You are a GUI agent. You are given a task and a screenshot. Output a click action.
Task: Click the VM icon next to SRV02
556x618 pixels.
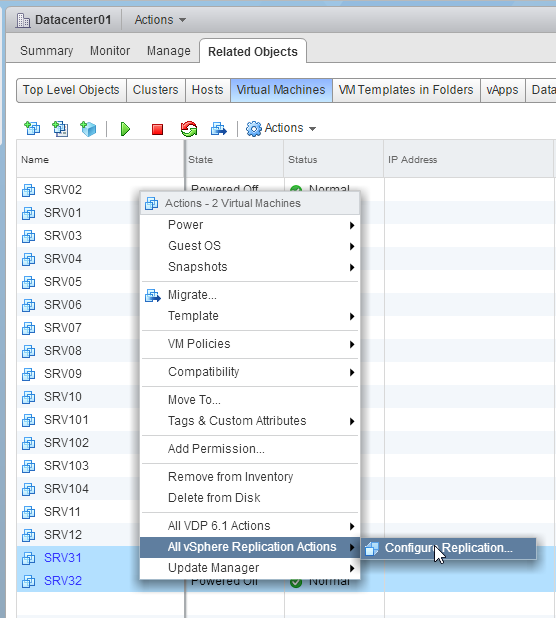point(28,190)
